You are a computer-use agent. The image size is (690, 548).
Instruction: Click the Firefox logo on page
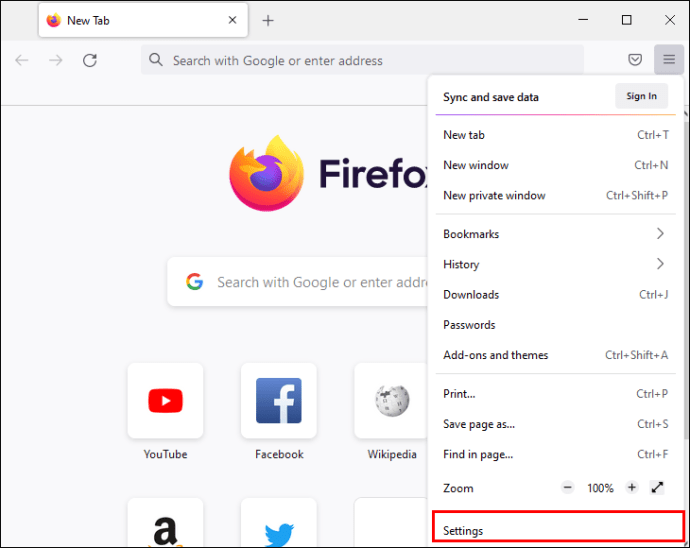tap(267, 173)
